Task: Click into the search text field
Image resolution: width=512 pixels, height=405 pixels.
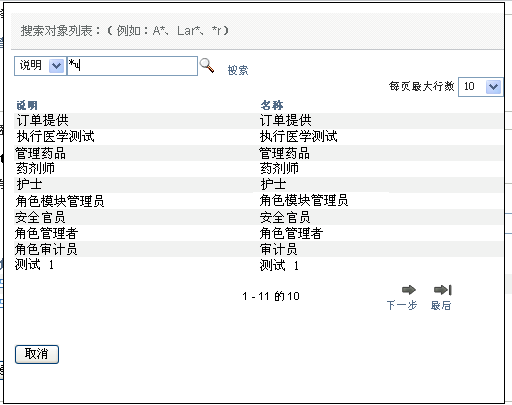Action: [x=132, y=66]
